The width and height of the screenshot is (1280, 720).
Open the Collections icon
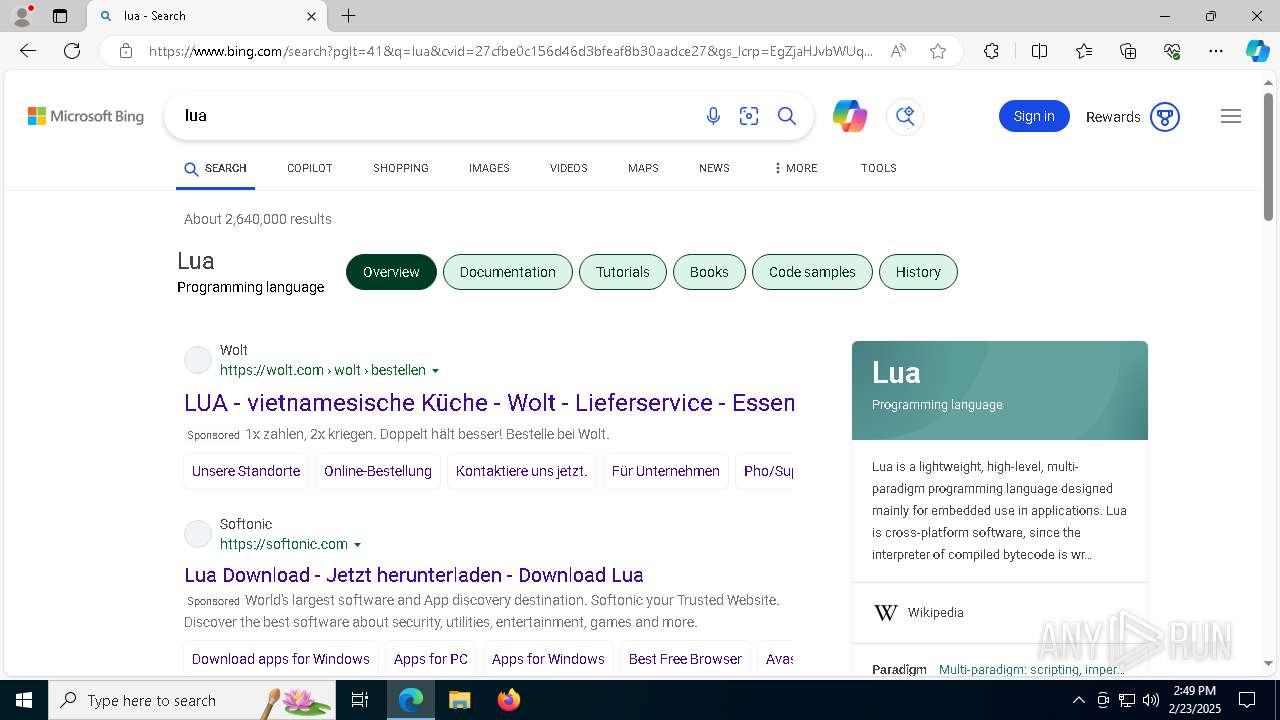click(x=1128, y=51)
